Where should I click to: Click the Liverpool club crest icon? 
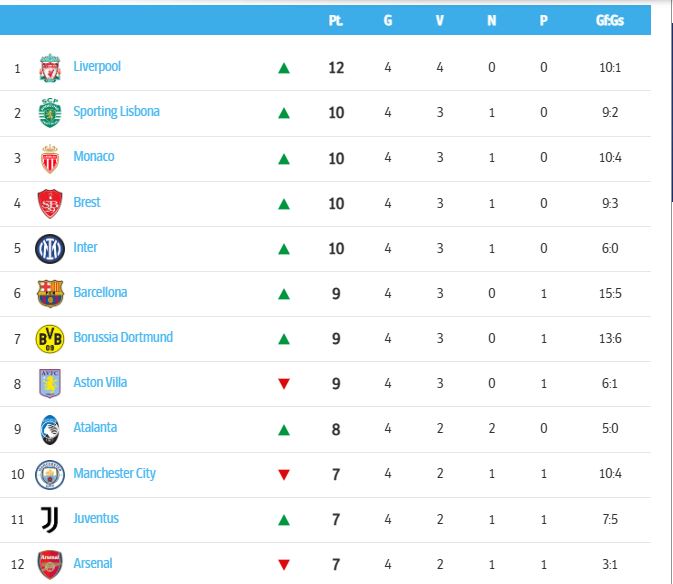[x=50, y=68]
